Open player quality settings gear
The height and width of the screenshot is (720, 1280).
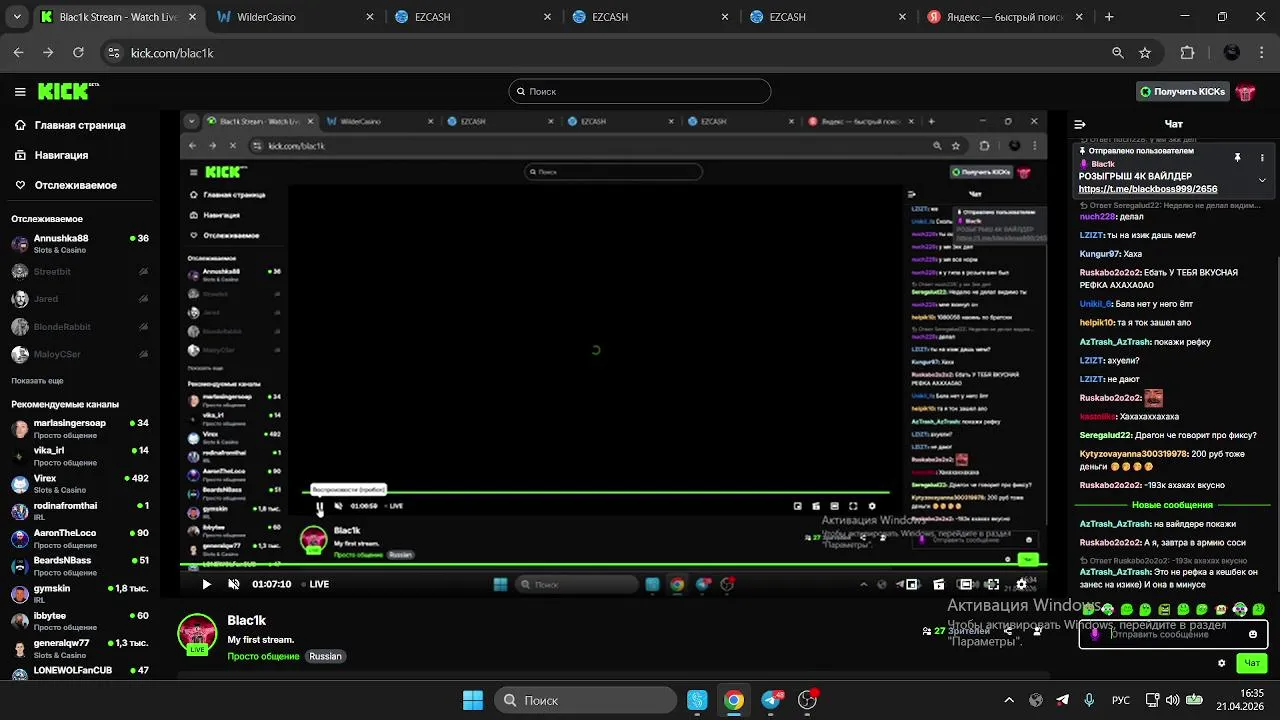pyautogui.click(x=1022, y=584)
